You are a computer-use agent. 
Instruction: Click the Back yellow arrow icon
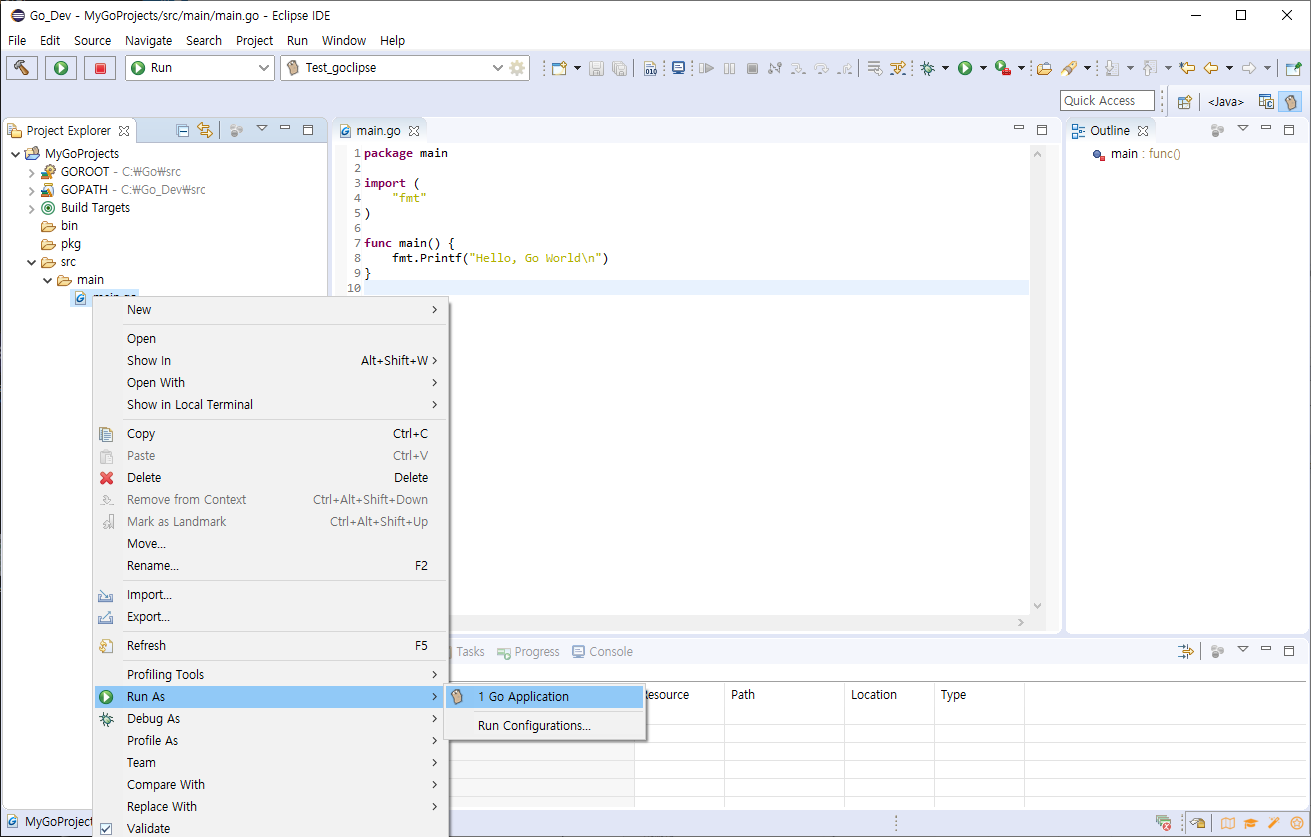pyautogui.click(x=1211, y=68)
